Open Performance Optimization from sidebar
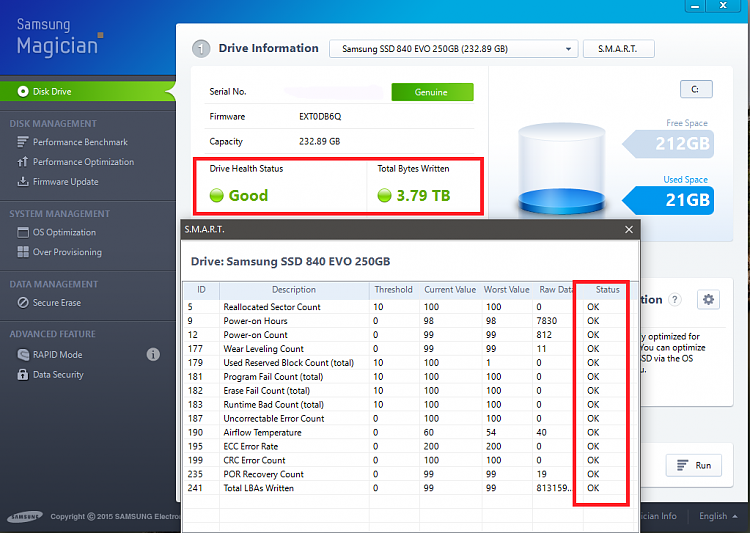Image resolution: width=750 pixels, height=533 pixels. 83,162
